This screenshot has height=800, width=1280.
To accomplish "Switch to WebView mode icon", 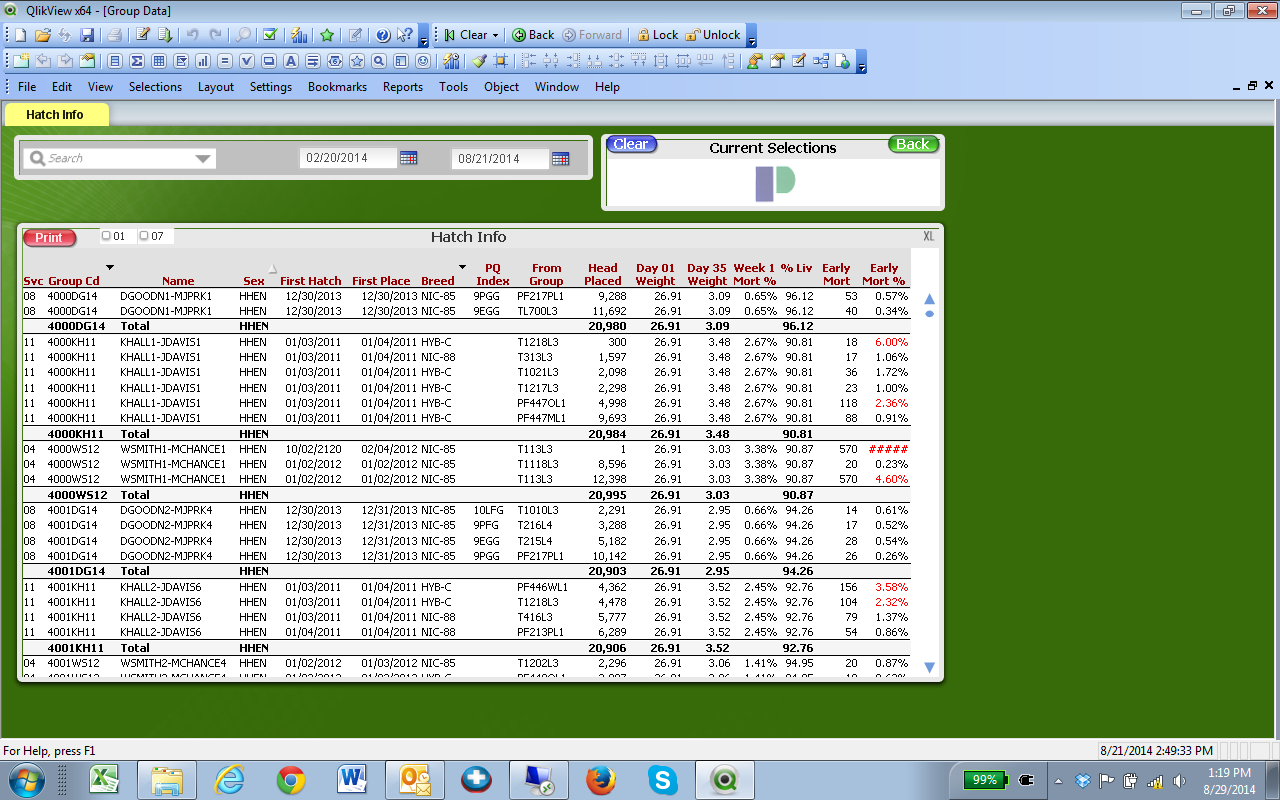I will pos(843,61).
